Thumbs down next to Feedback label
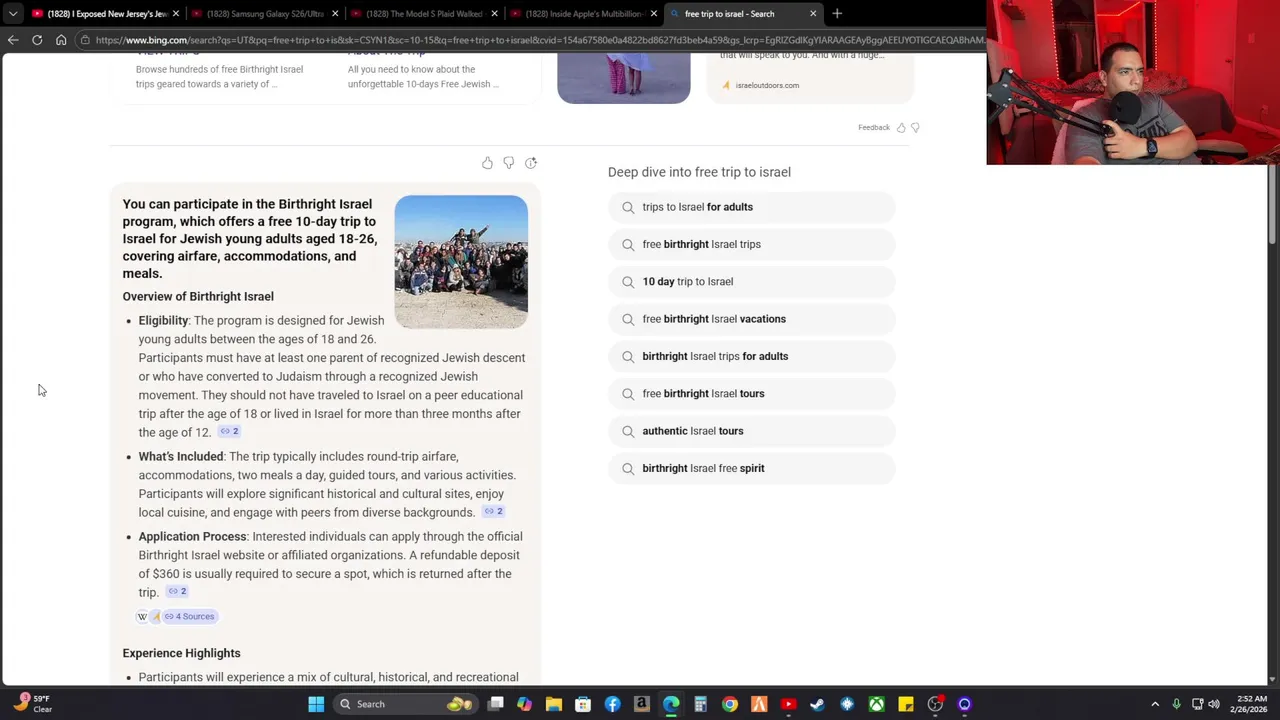This screenshot has width=1280, height=720. pos(915,128)
